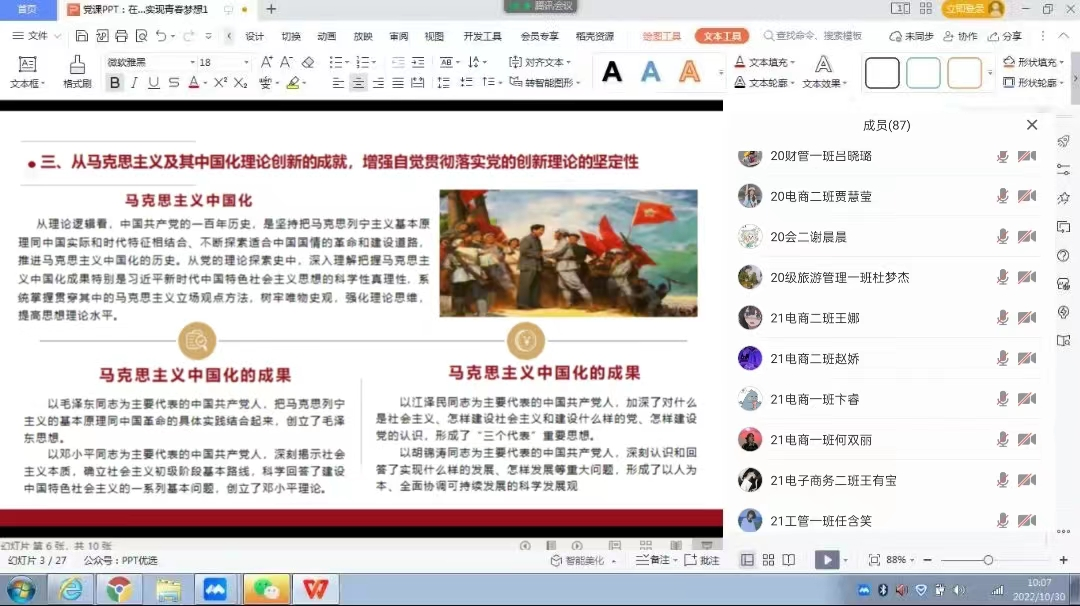The height and width of the screenshot is (606, 1080).
Task: Clear formatting with the eraser icon
Action: coord(308,62)
